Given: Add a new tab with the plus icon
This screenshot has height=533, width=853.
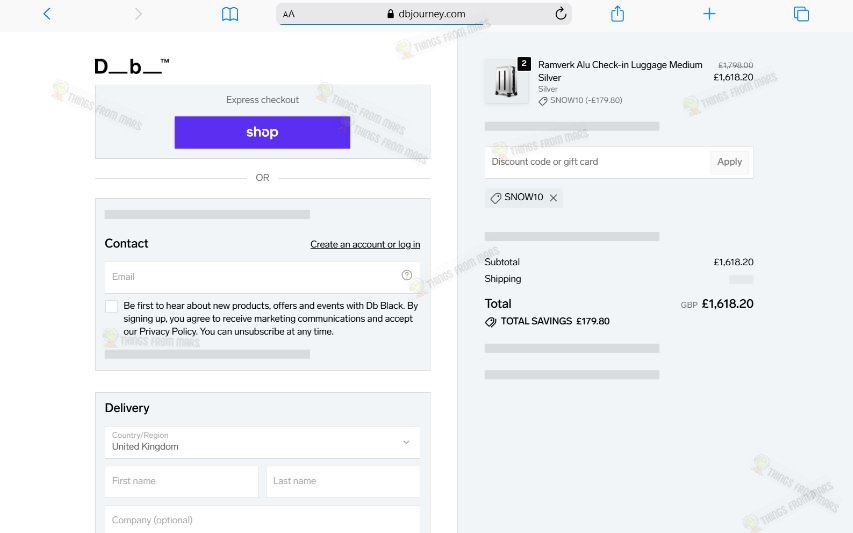Looking at the screenshot, I should [709, 14].
